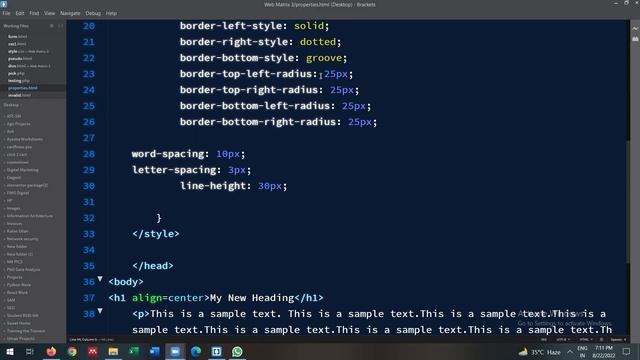This screenshot has width=640, height=360.
Task: Collapse the paragraph fold arrow on line 38
Action: 100,311
